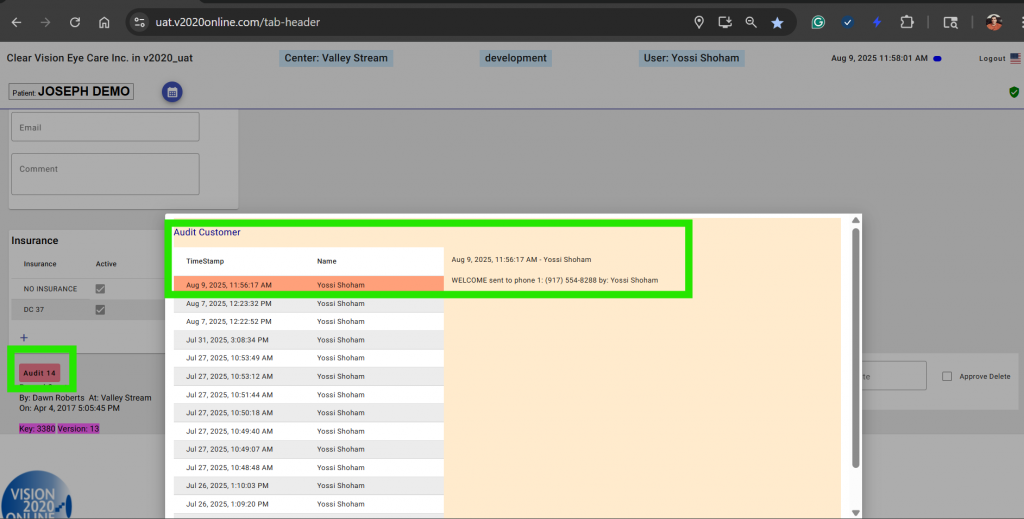The image size is (1024, 519).
Task: Click the US flag language icon
Action: pyautogui.click(x=1015, y=58)
